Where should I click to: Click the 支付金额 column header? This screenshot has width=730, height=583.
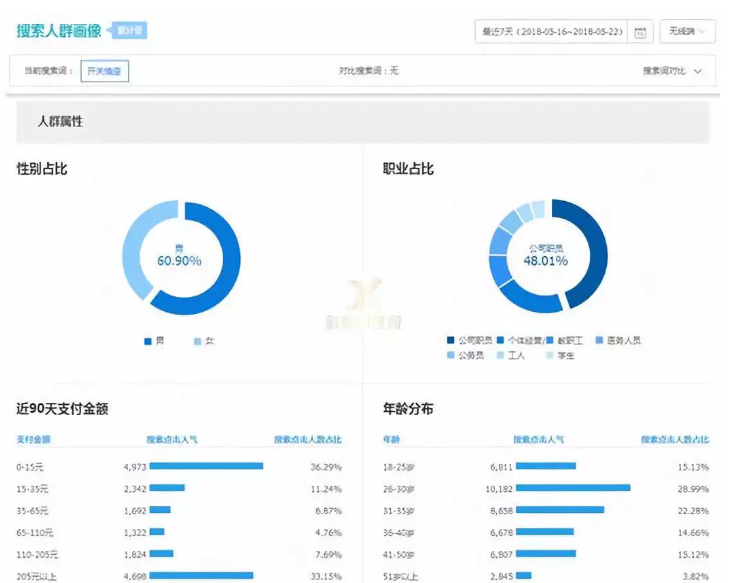(33, 439)
